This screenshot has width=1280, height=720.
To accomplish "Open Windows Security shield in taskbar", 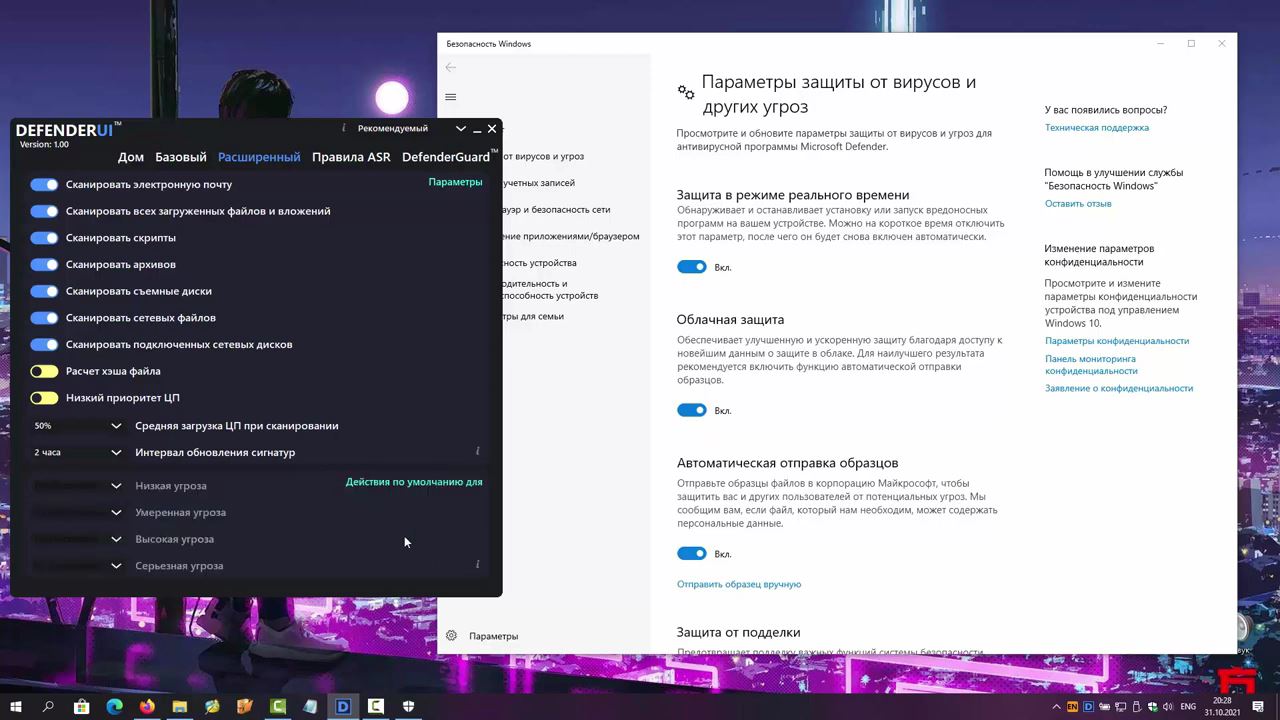I will click(408, 706).
